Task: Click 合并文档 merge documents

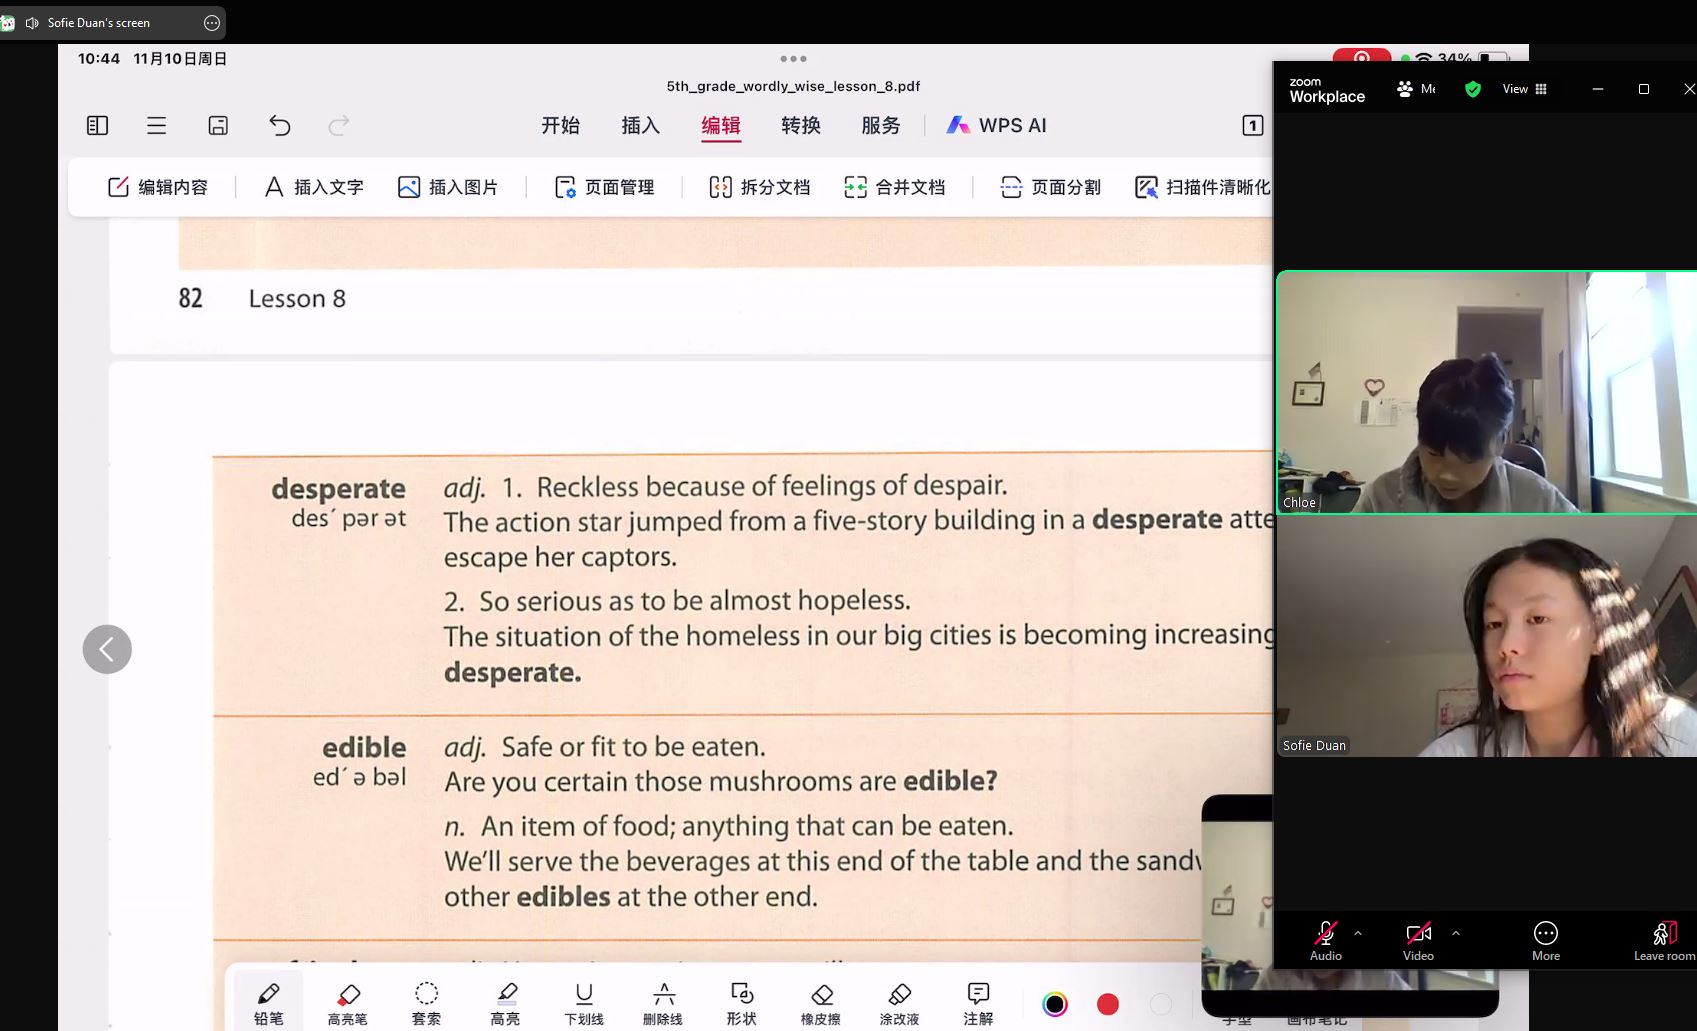Action: pyautogui.click(x=895, y=187)
